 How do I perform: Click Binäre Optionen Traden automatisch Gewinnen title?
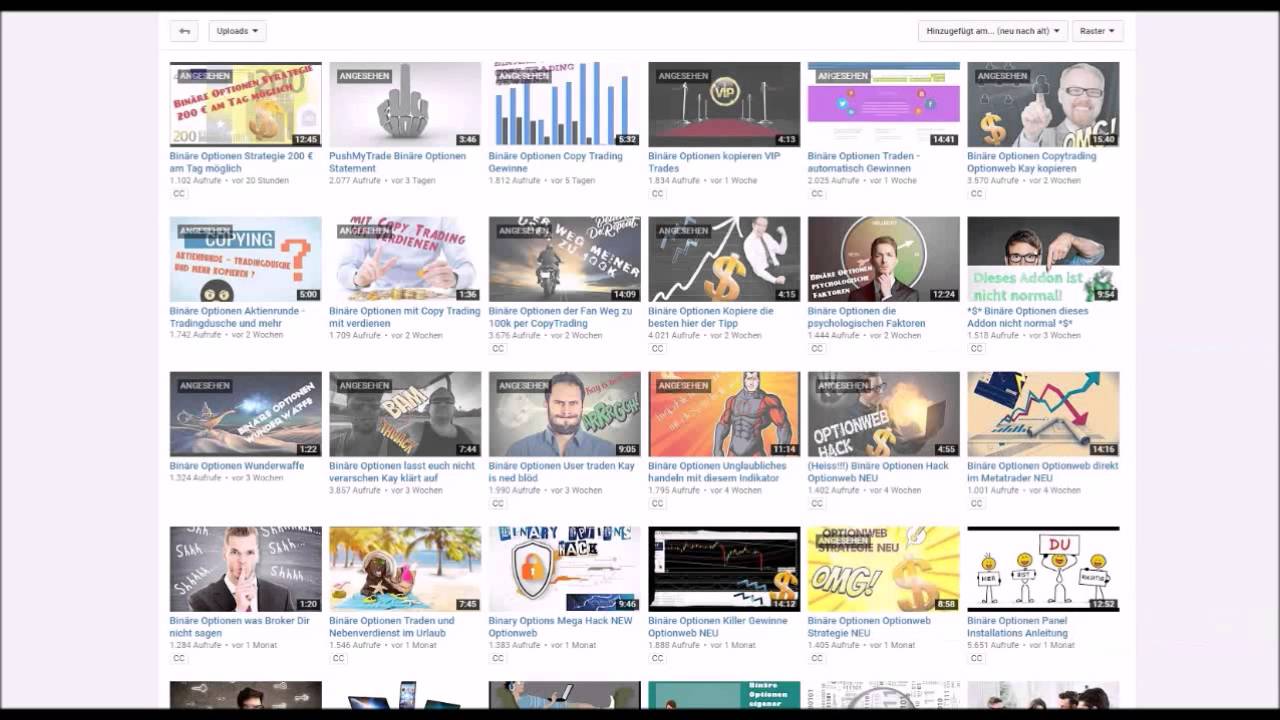864,162
